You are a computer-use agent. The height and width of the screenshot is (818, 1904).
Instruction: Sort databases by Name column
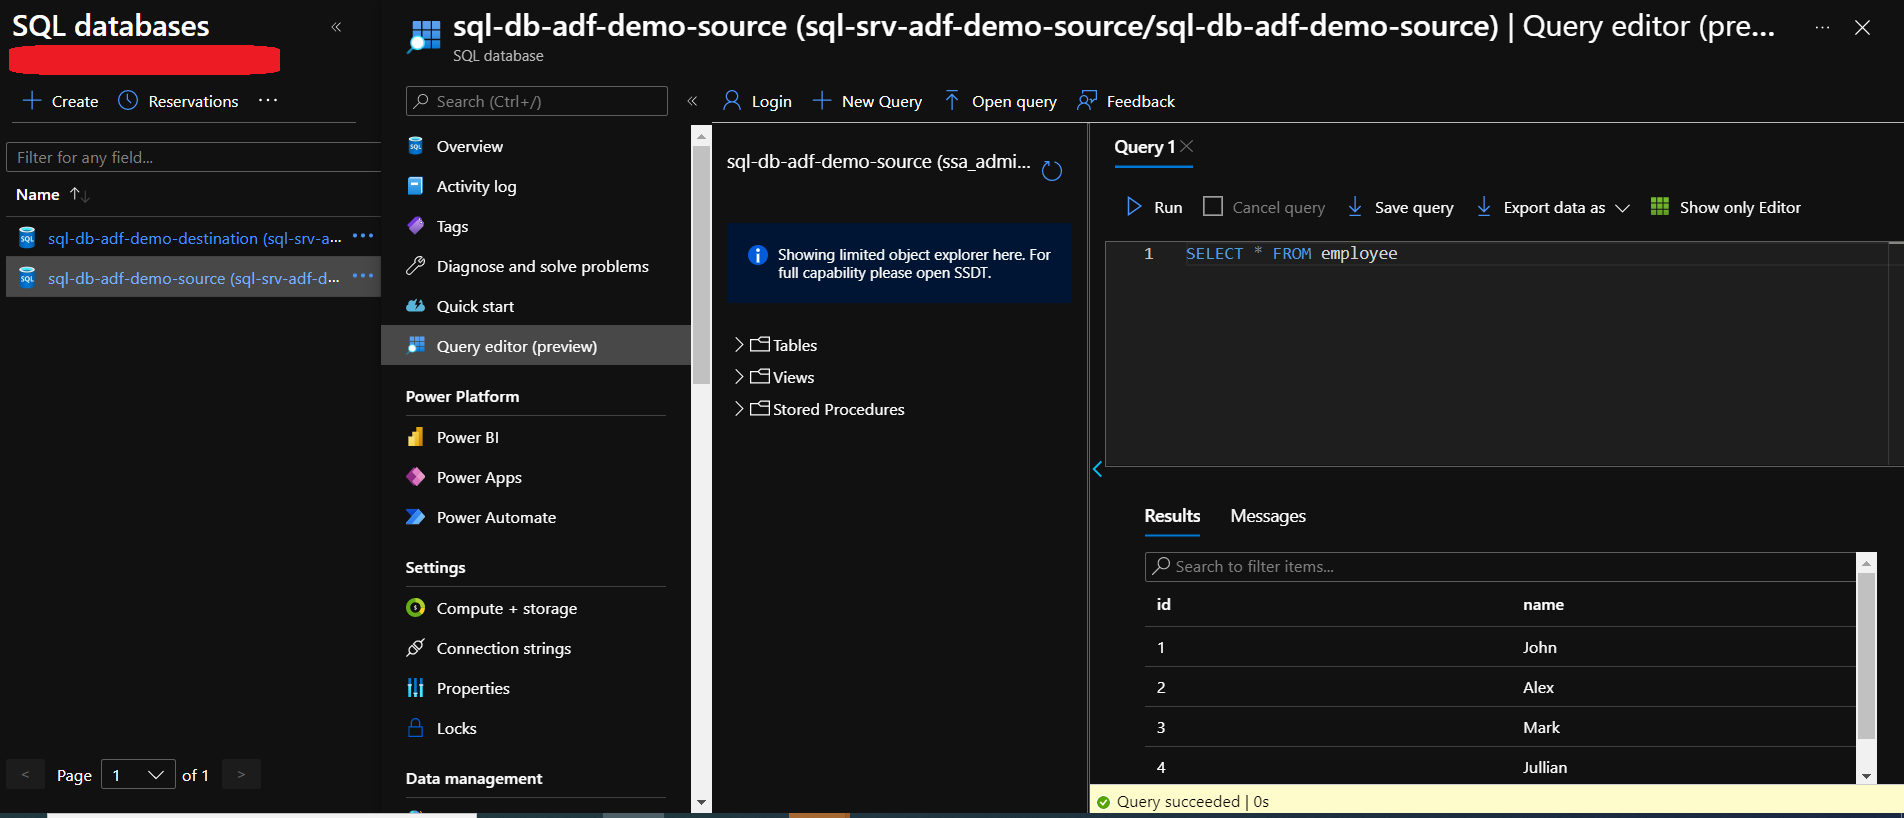pyautogui.click(x=52, y=194)
